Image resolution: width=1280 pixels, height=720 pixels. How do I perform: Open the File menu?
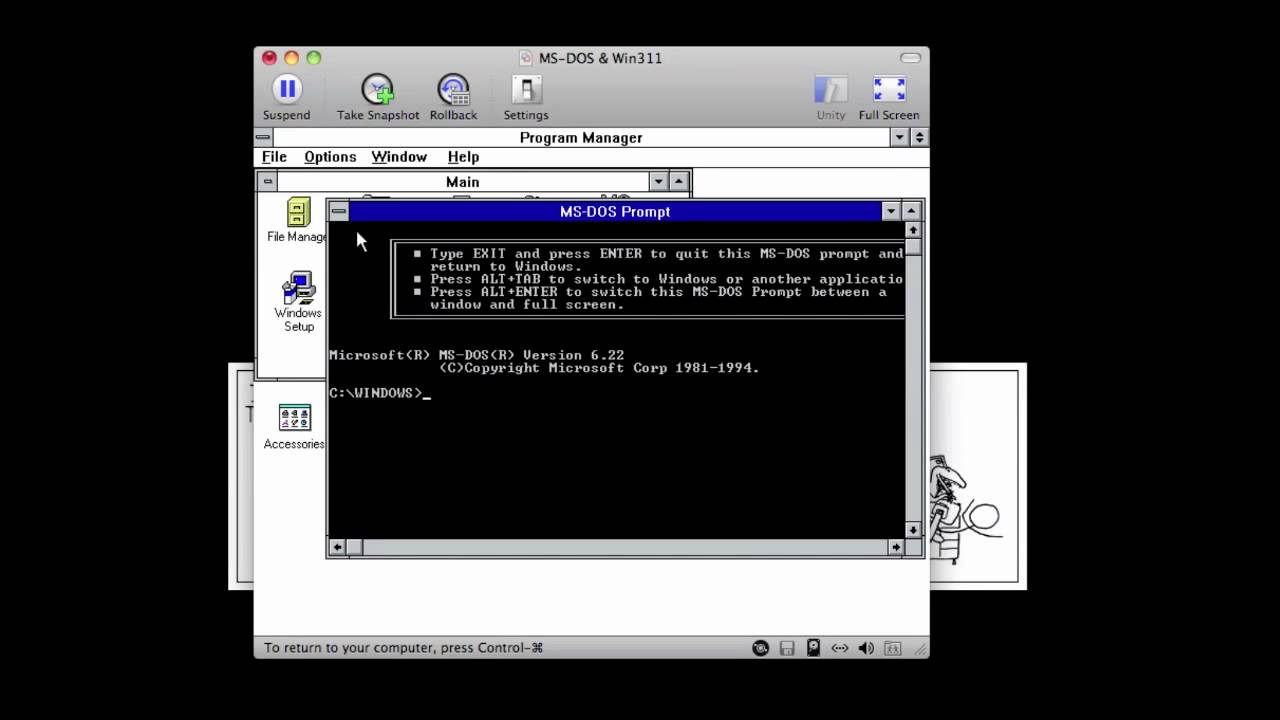click(x=274, y=157)
